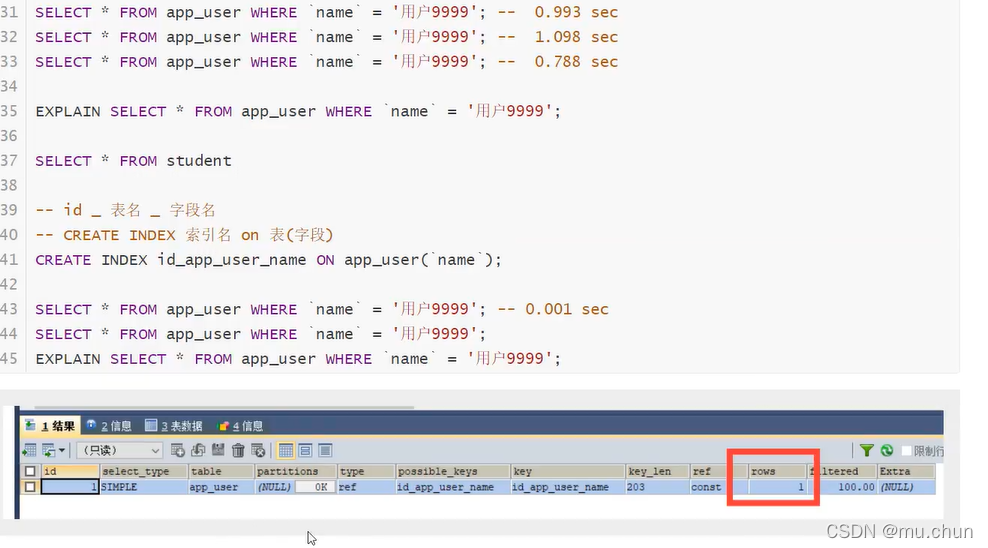This screenshot has height=548, width=988.
Task: Check the row checkbox for the SIMPLE row
Action: click(x=30, y=487)
